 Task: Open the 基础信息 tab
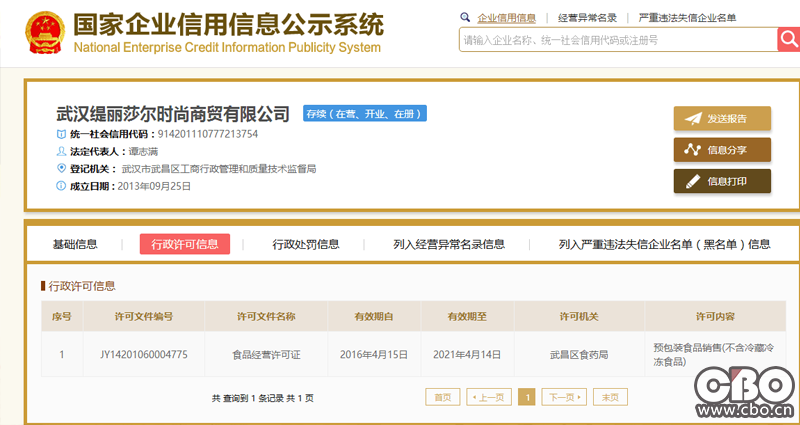click(75, 244)
